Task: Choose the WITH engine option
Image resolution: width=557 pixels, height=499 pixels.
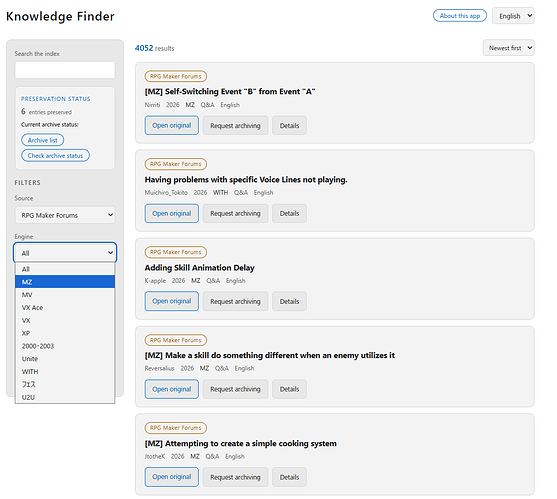Action: pos(65,371)
